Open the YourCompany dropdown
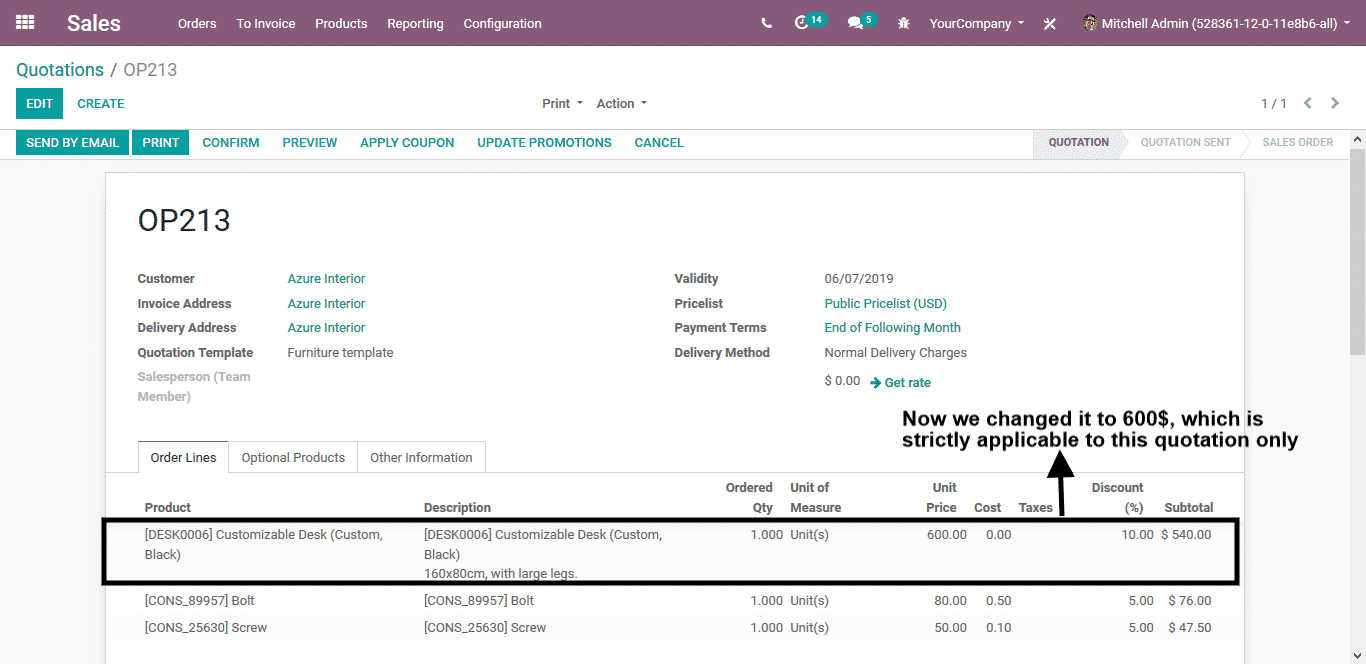1366x664 pixels. pyautogui.click(x=976, y=23)
